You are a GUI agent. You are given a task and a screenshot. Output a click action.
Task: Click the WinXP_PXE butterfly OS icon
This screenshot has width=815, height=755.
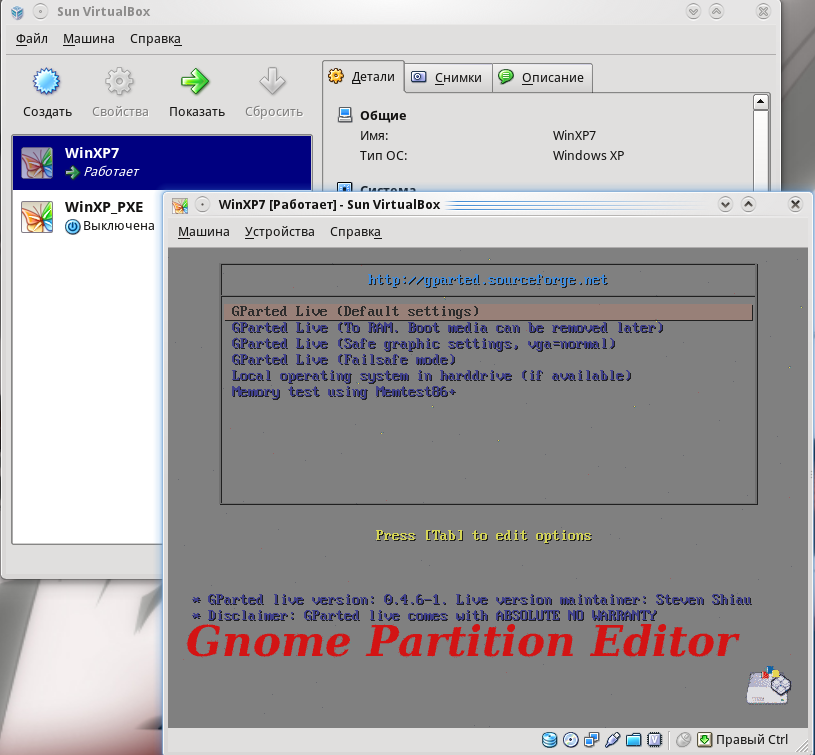point(37,217)
